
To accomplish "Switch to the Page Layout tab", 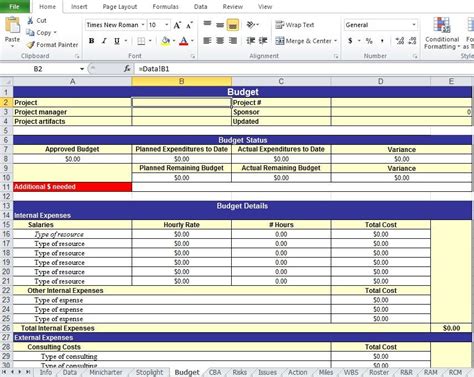I will click(120, 7).
